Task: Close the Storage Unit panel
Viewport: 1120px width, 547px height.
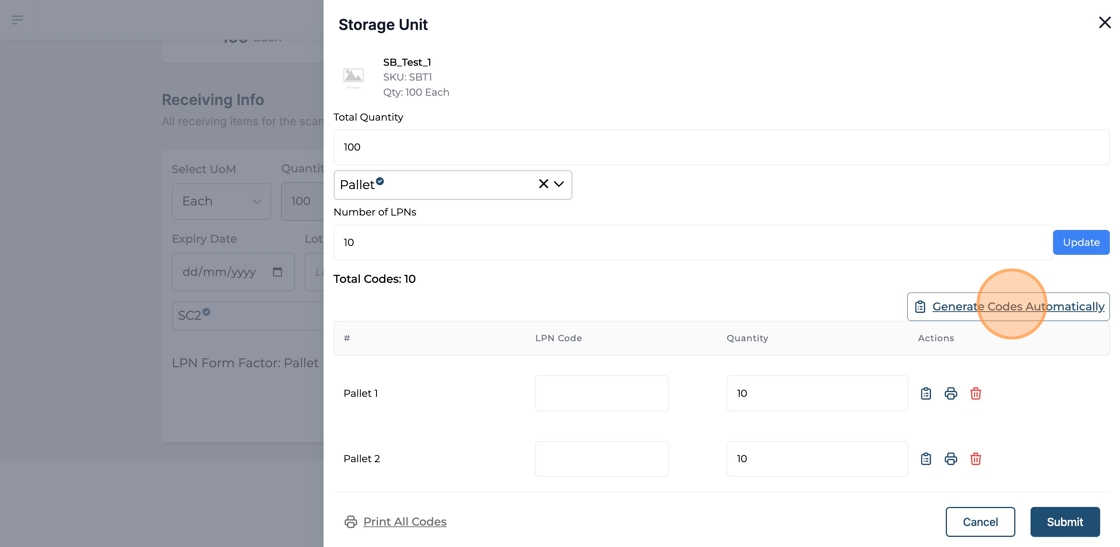Action: (1104, 22)
